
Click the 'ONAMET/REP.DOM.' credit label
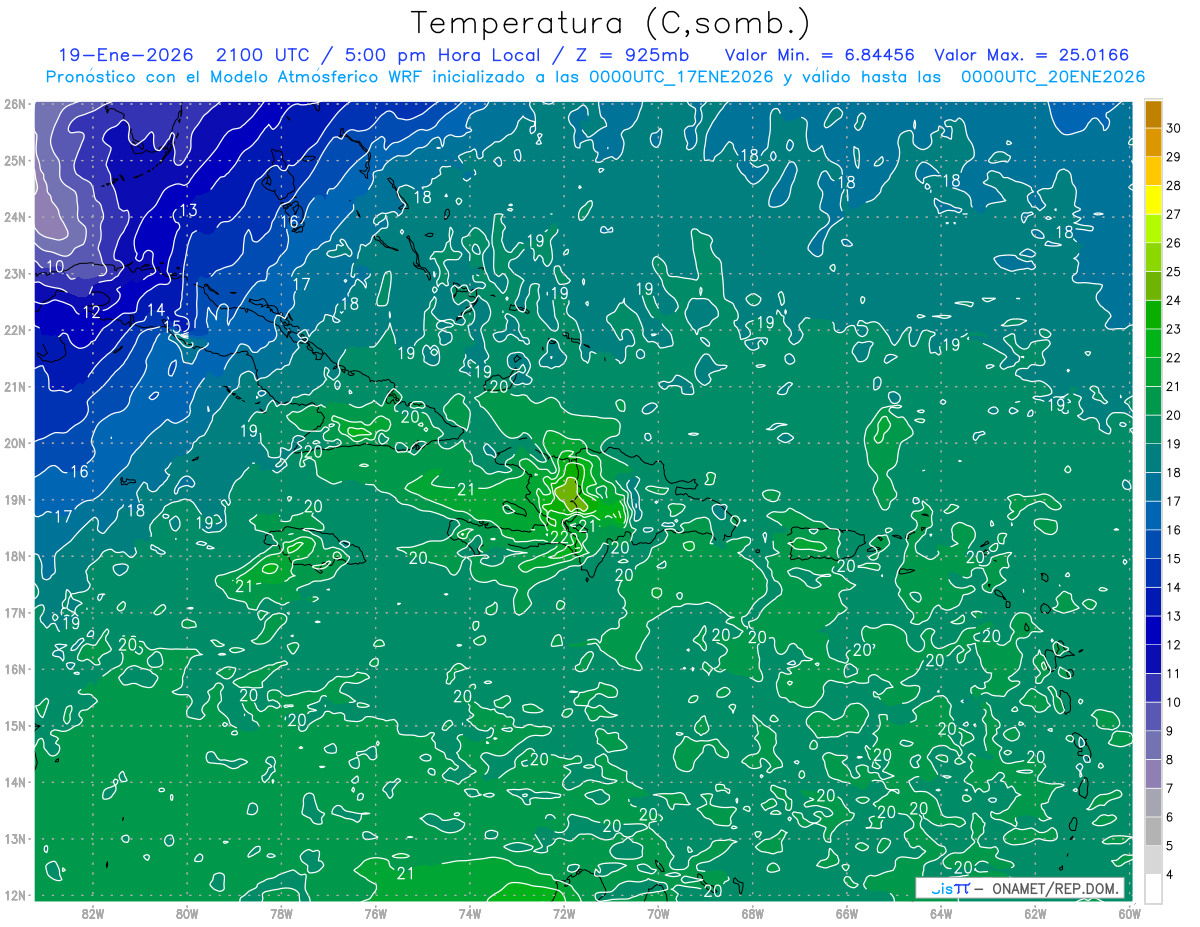click(x=1055, y=888)
